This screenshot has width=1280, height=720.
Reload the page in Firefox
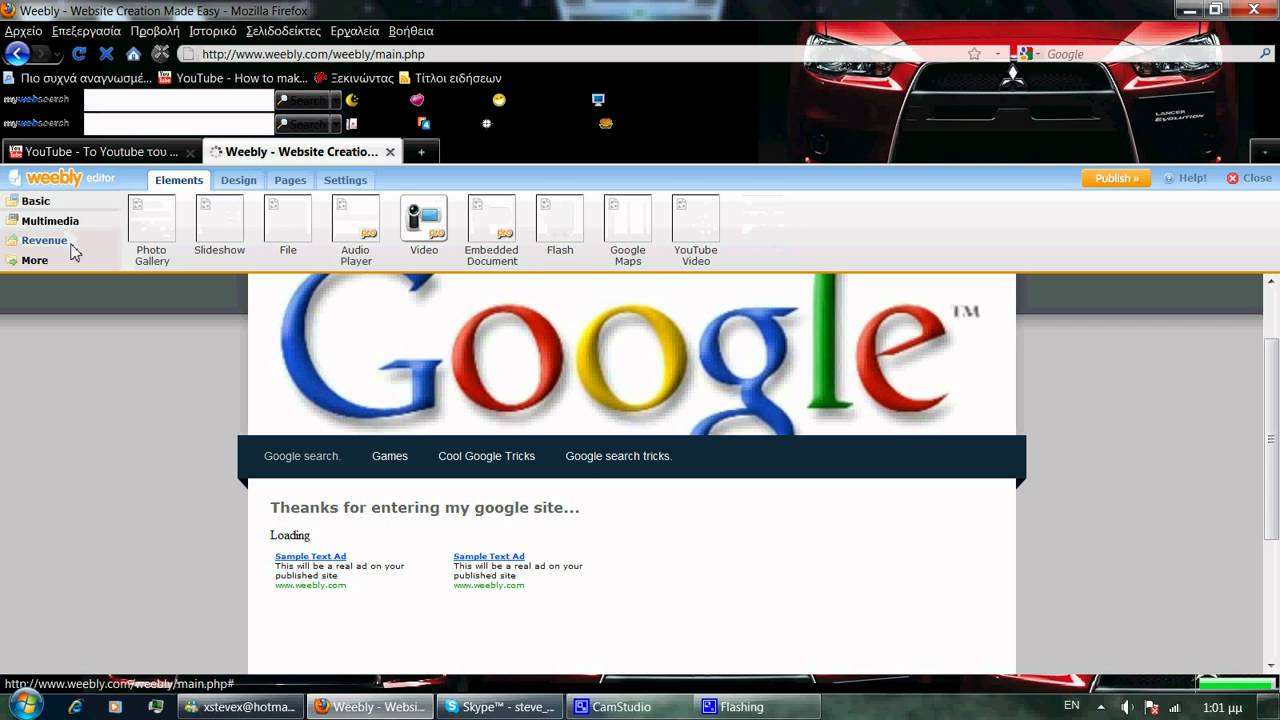(79, 54)
